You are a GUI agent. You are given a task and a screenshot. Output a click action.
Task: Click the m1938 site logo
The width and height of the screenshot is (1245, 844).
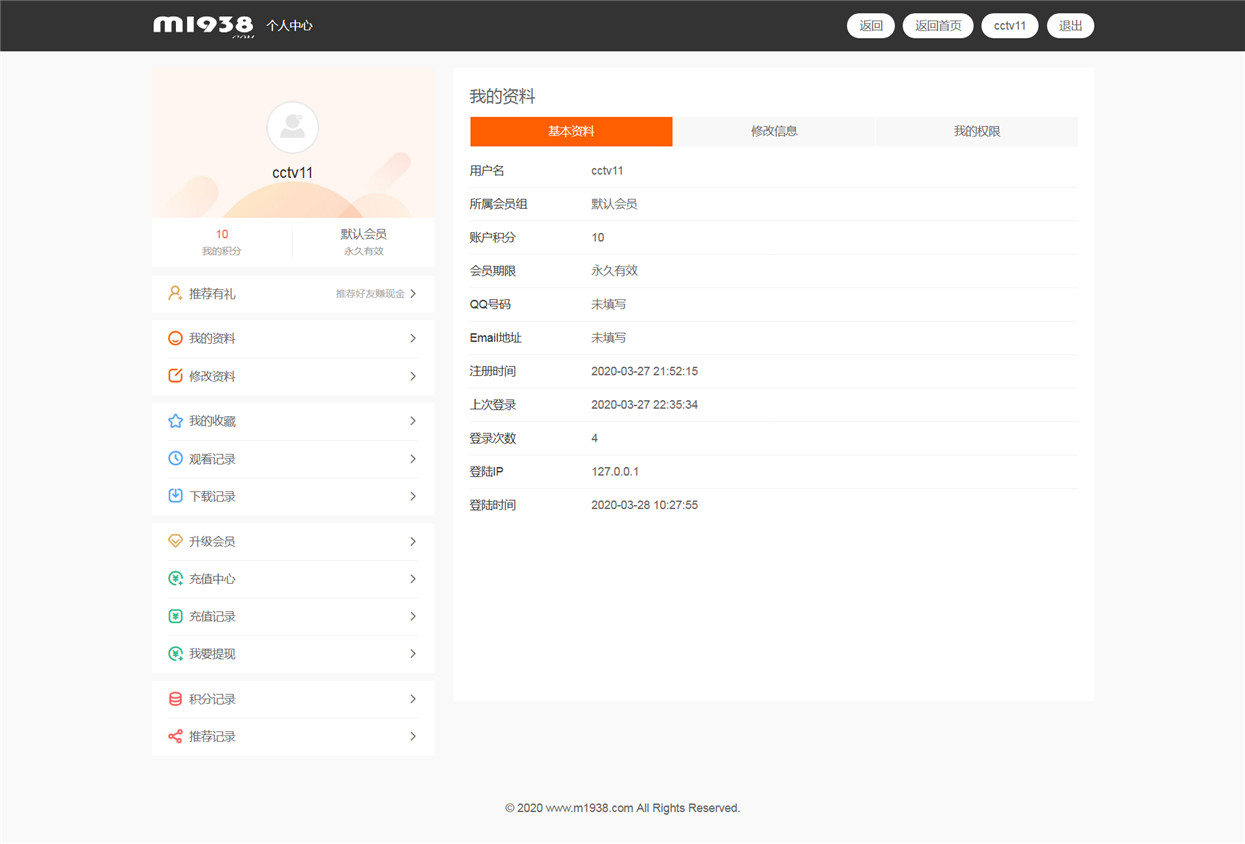click(203, 26)
